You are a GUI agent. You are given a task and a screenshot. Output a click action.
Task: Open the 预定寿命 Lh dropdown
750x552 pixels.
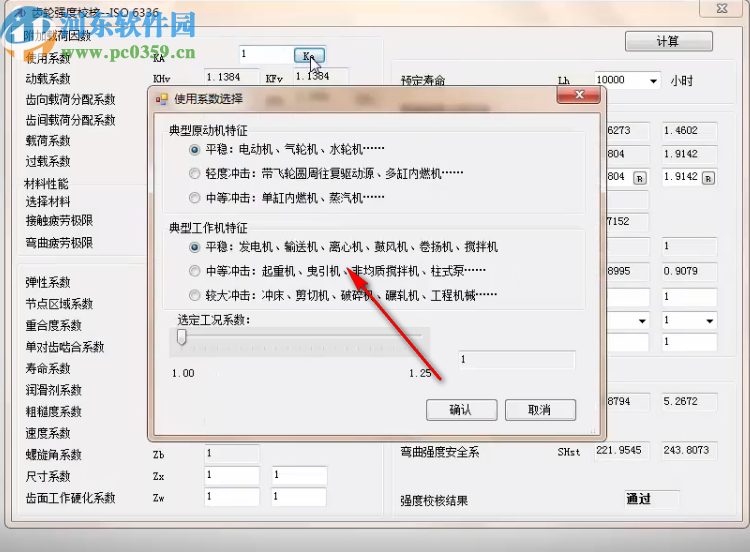(653, 81)
